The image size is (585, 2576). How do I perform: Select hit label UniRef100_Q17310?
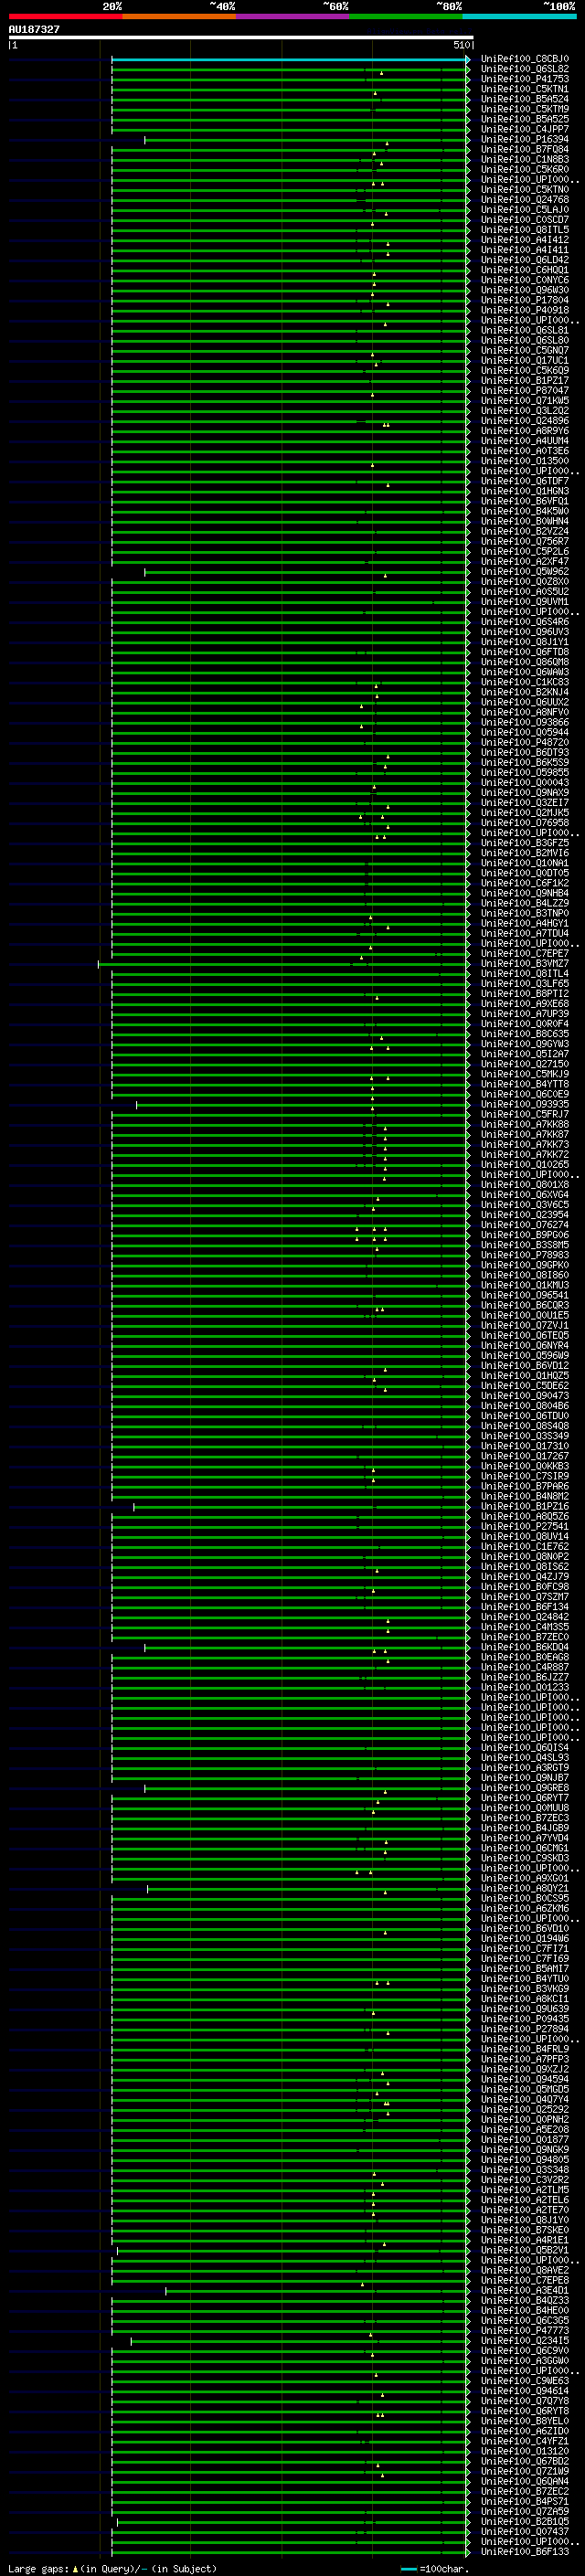click(x=525, y=1446)
